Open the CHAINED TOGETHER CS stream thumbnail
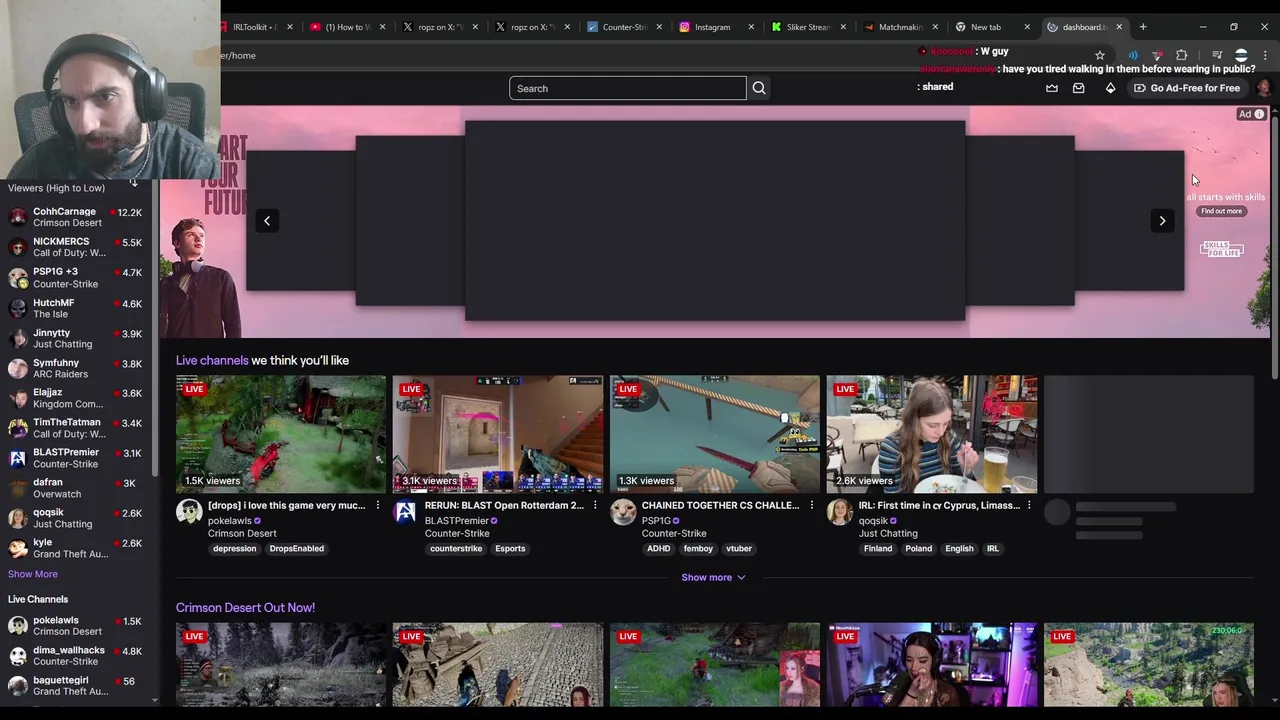Viewport: 1280px width, 720px height. click(x=715, y=435)
